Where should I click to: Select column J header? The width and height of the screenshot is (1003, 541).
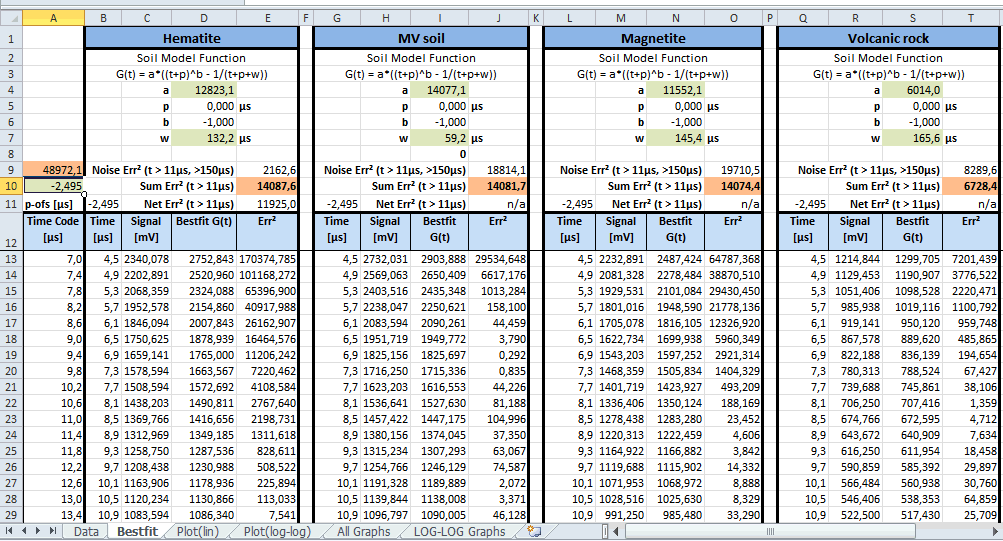point(498,19)
